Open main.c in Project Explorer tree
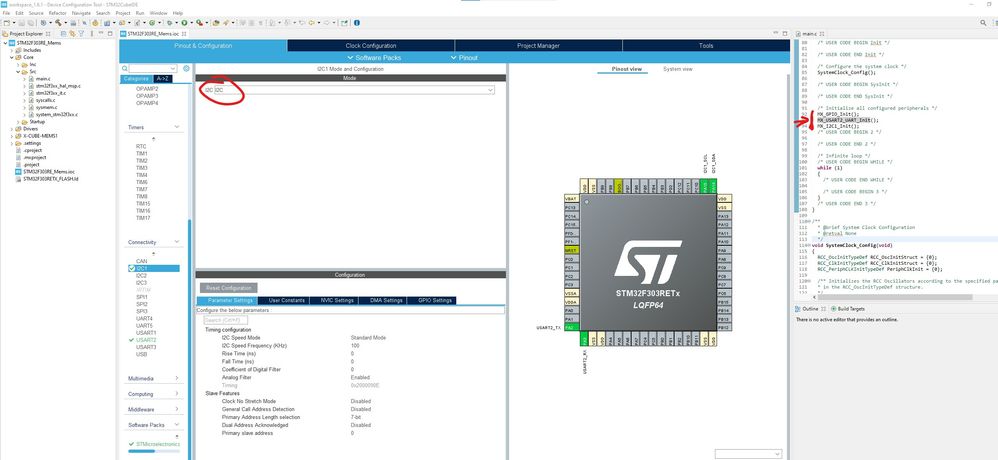 coord(43,78)
